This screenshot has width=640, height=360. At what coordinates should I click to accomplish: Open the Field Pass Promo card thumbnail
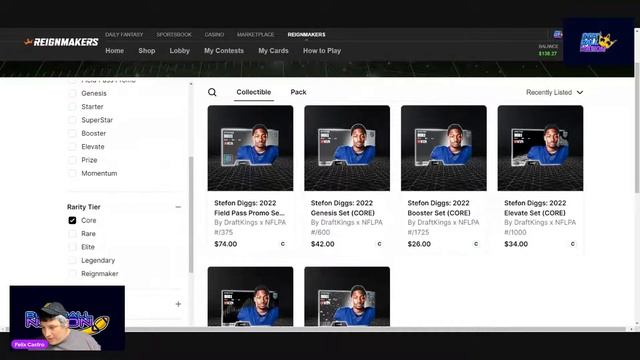250,148
